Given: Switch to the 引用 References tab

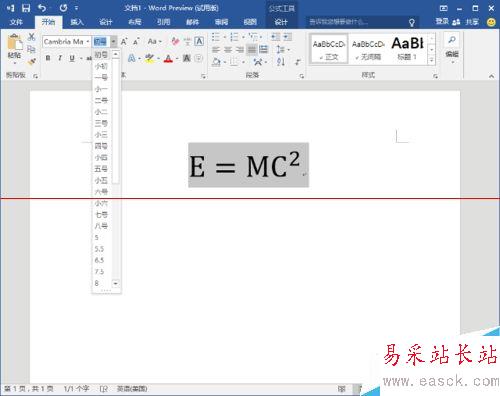Looking at the screenshot, I should [163, 22].
